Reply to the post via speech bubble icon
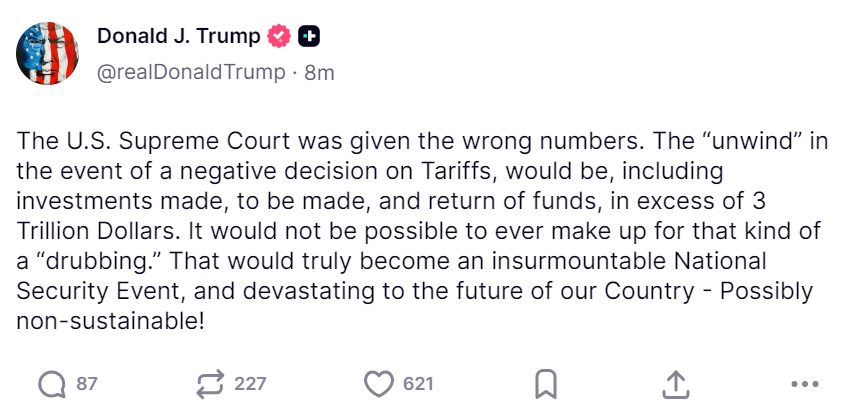Viewport: 855px width, 414px height. tap(52, 384)
